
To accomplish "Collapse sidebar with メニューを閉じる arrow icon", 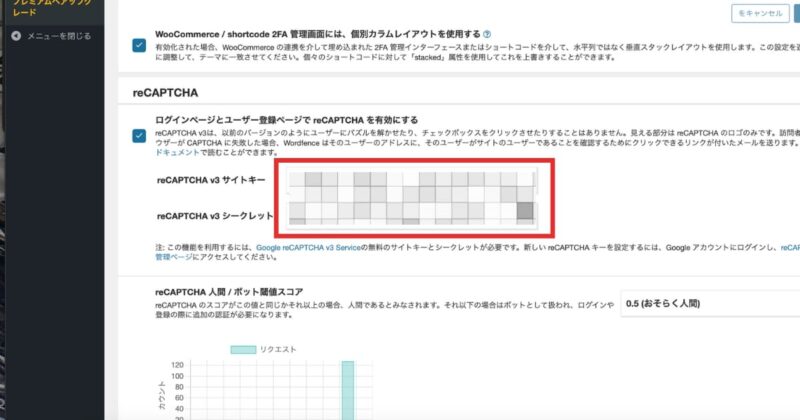I will (x=16, y=36).
